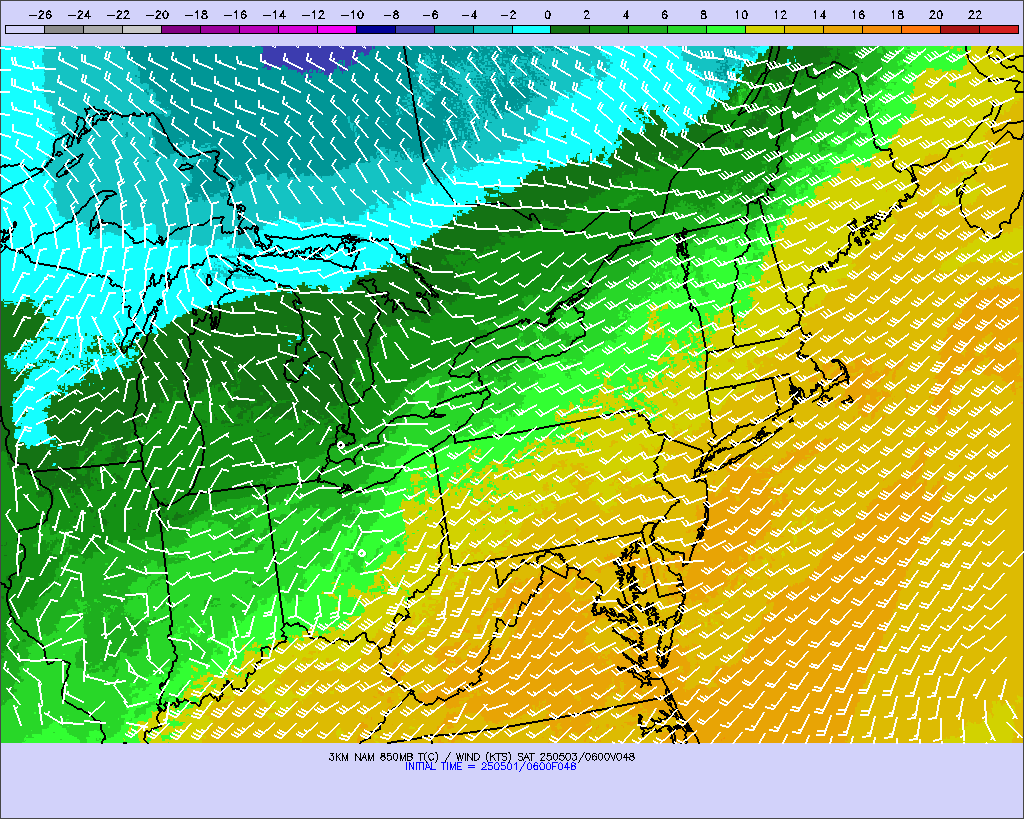The width and height of the screenshot is (1024, 819).
Task: Click the "-20" colorbar label
Action: [x=157, y=15]
